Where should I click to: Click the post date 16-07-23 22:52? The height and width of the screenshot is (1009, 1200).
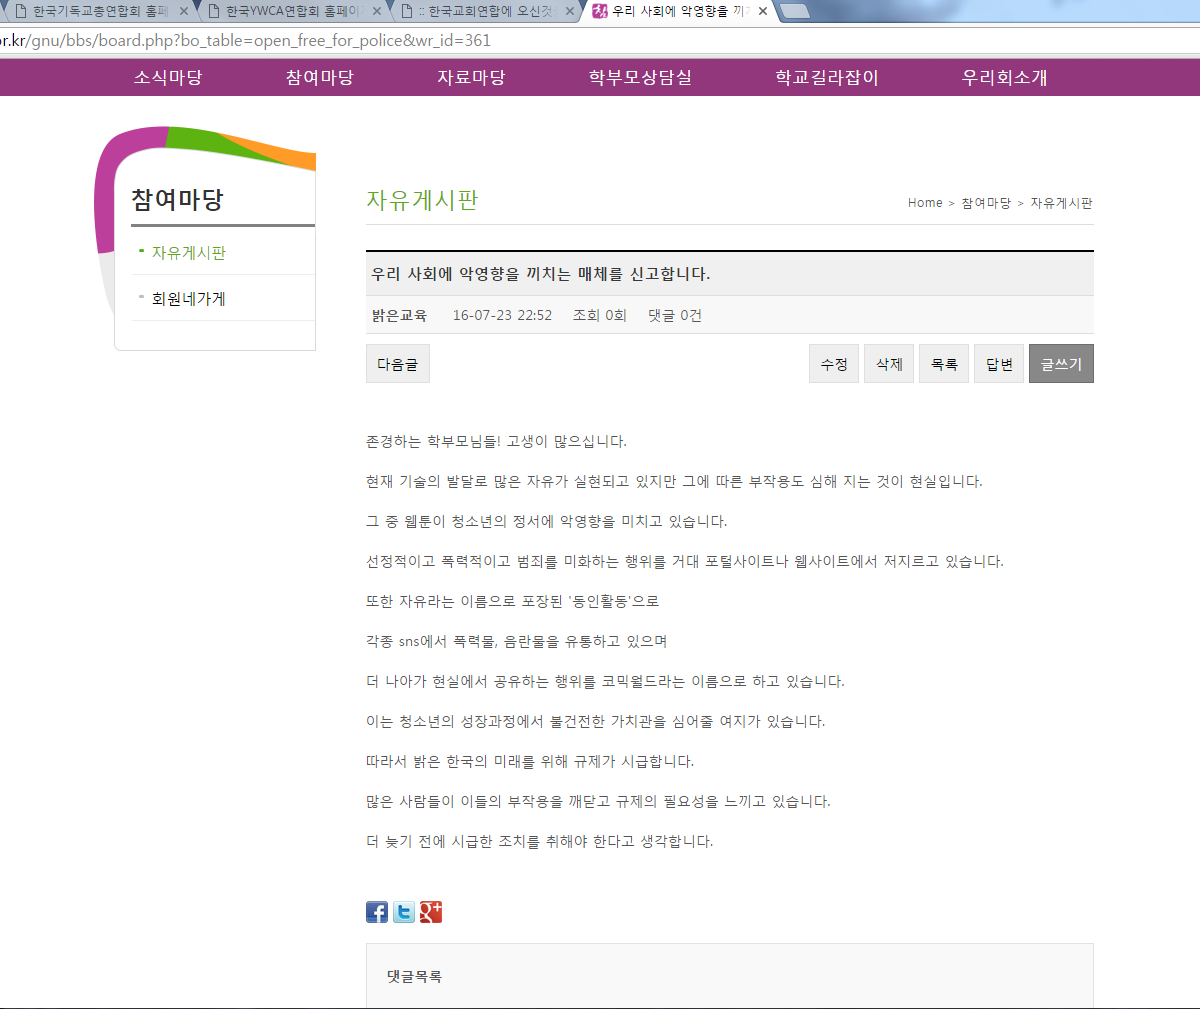point(502,315)
